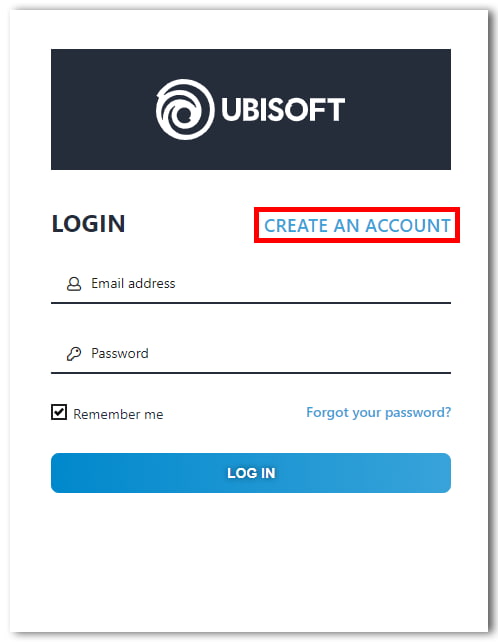Focus the Password input field

251,354
